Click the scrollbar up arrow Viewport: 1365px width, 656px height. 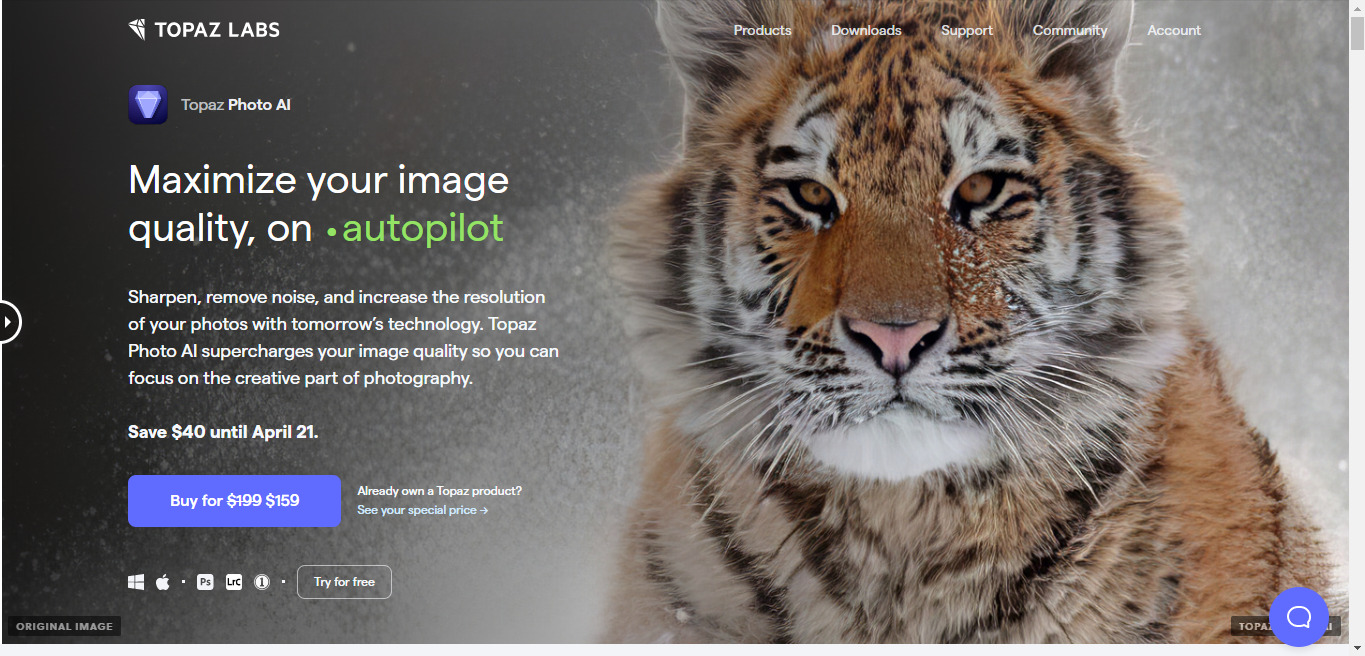1357,8
